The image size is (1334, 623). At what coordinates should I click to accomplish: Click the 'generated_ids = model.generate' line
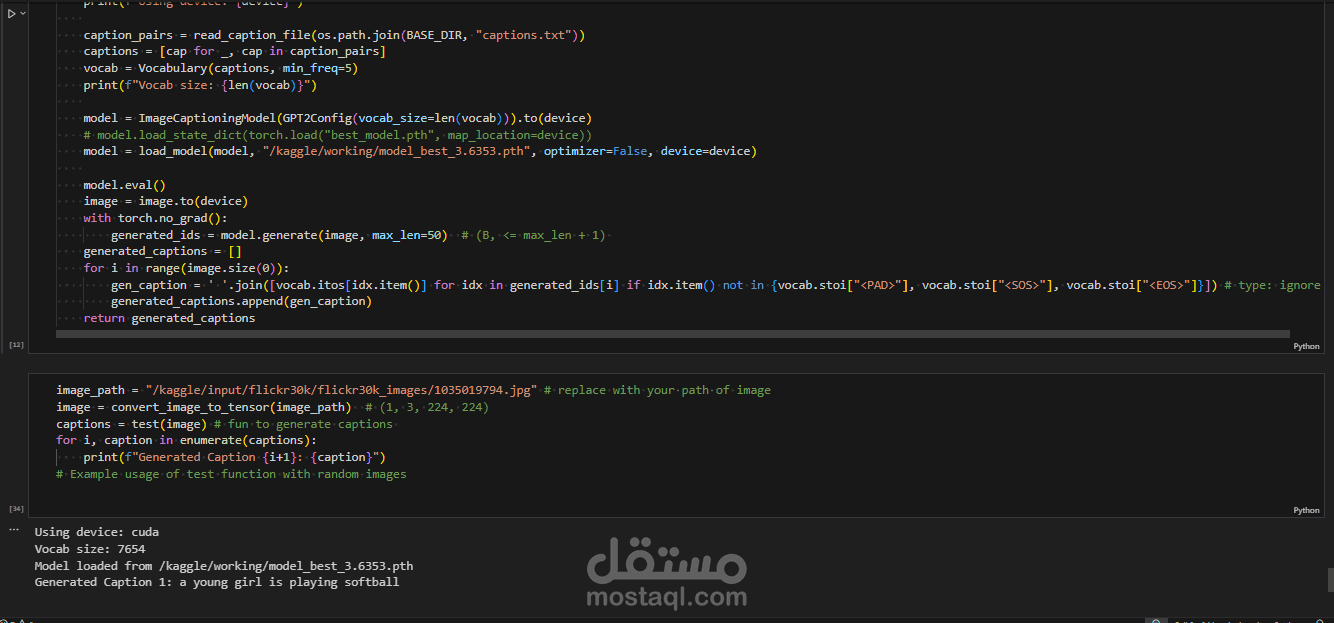coord(359,235)
